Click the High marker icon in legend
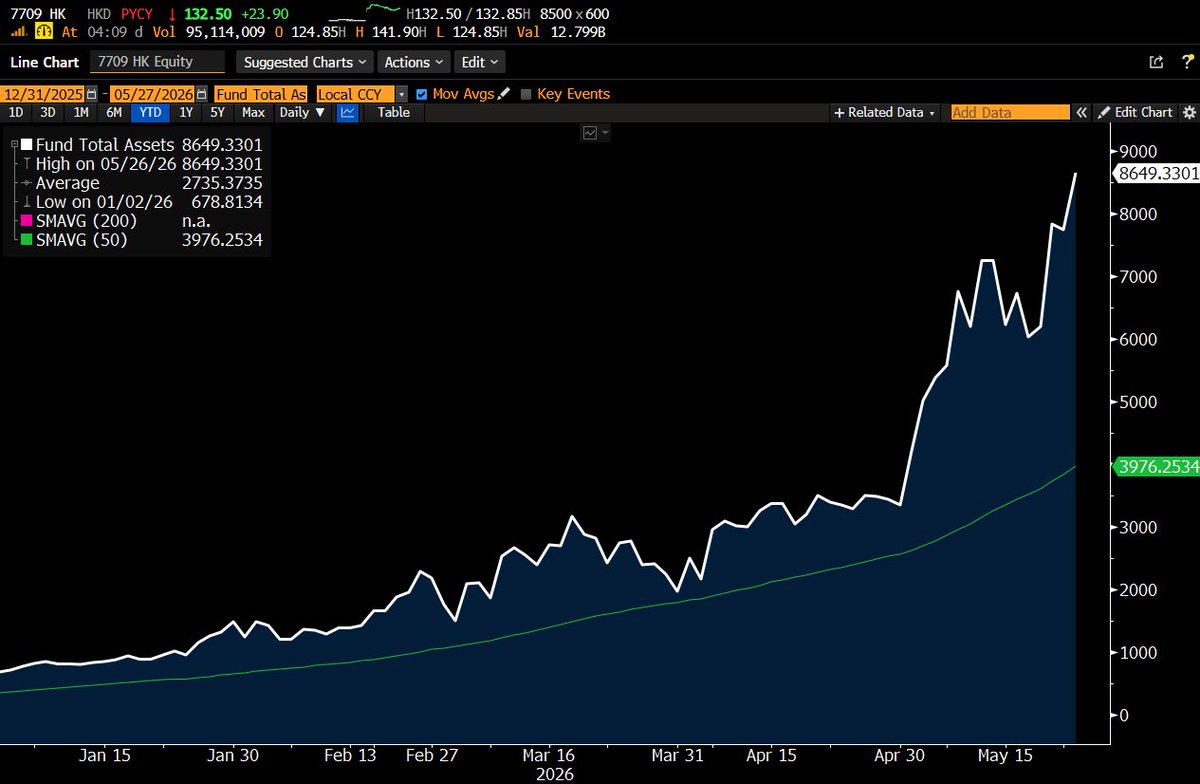This screenshot has height=784, width=1200. click(26, 163)
